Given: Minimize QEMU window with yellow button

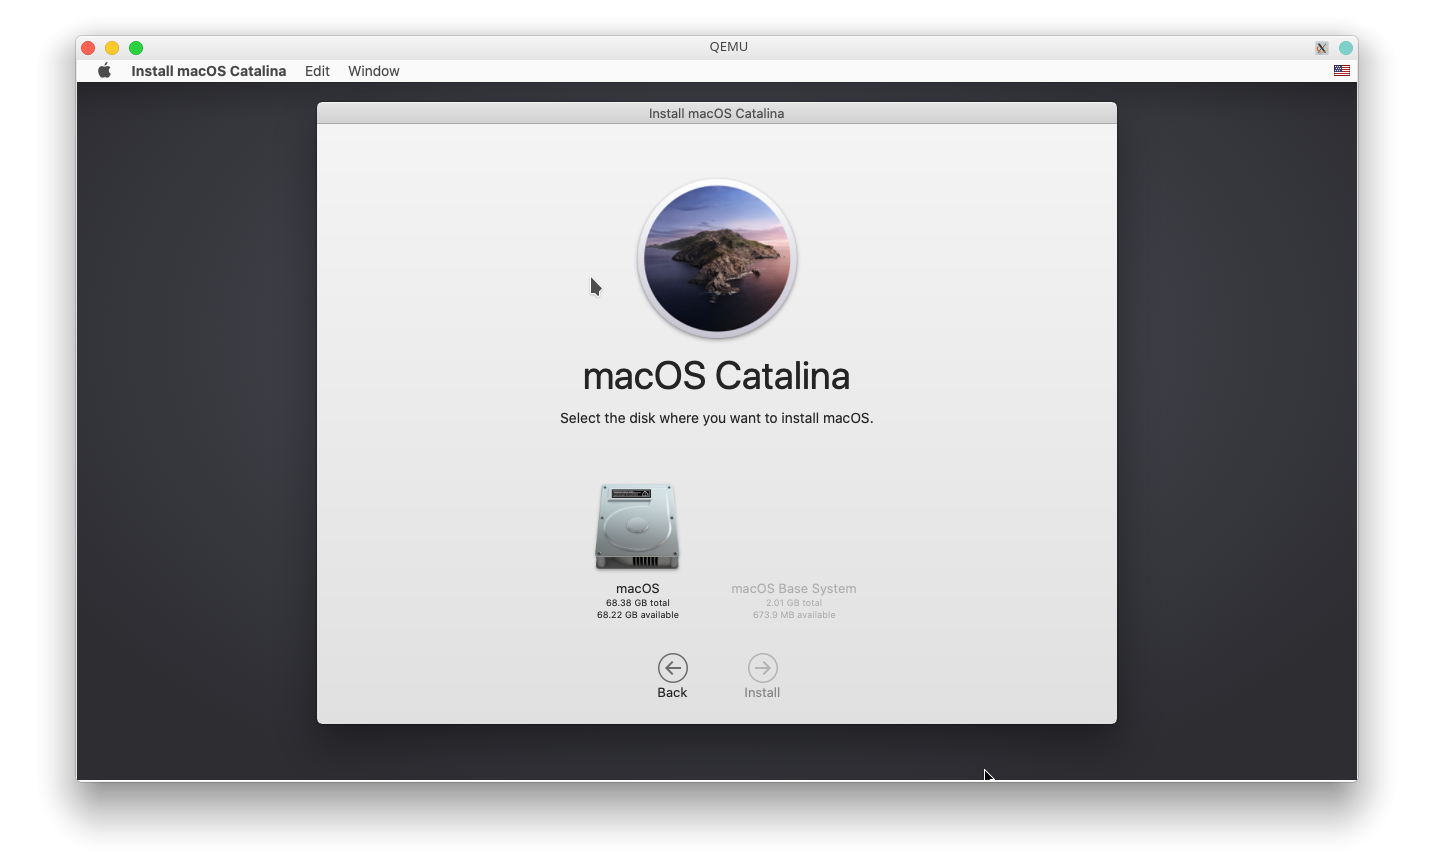Looking at the screenshot, I should pos(112,48).
